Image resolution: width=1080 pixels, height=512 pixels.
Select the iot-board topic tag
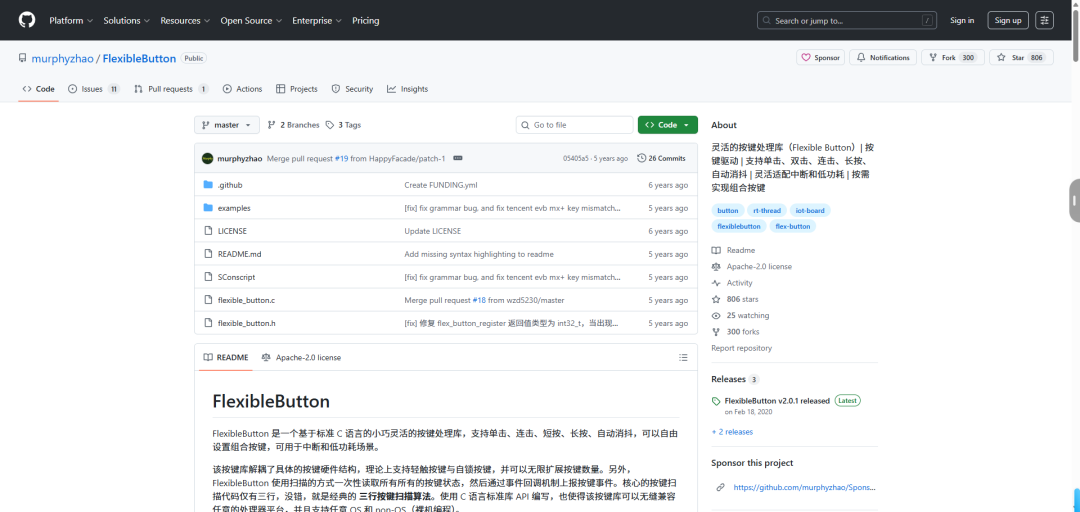click(x=809, y=211)
